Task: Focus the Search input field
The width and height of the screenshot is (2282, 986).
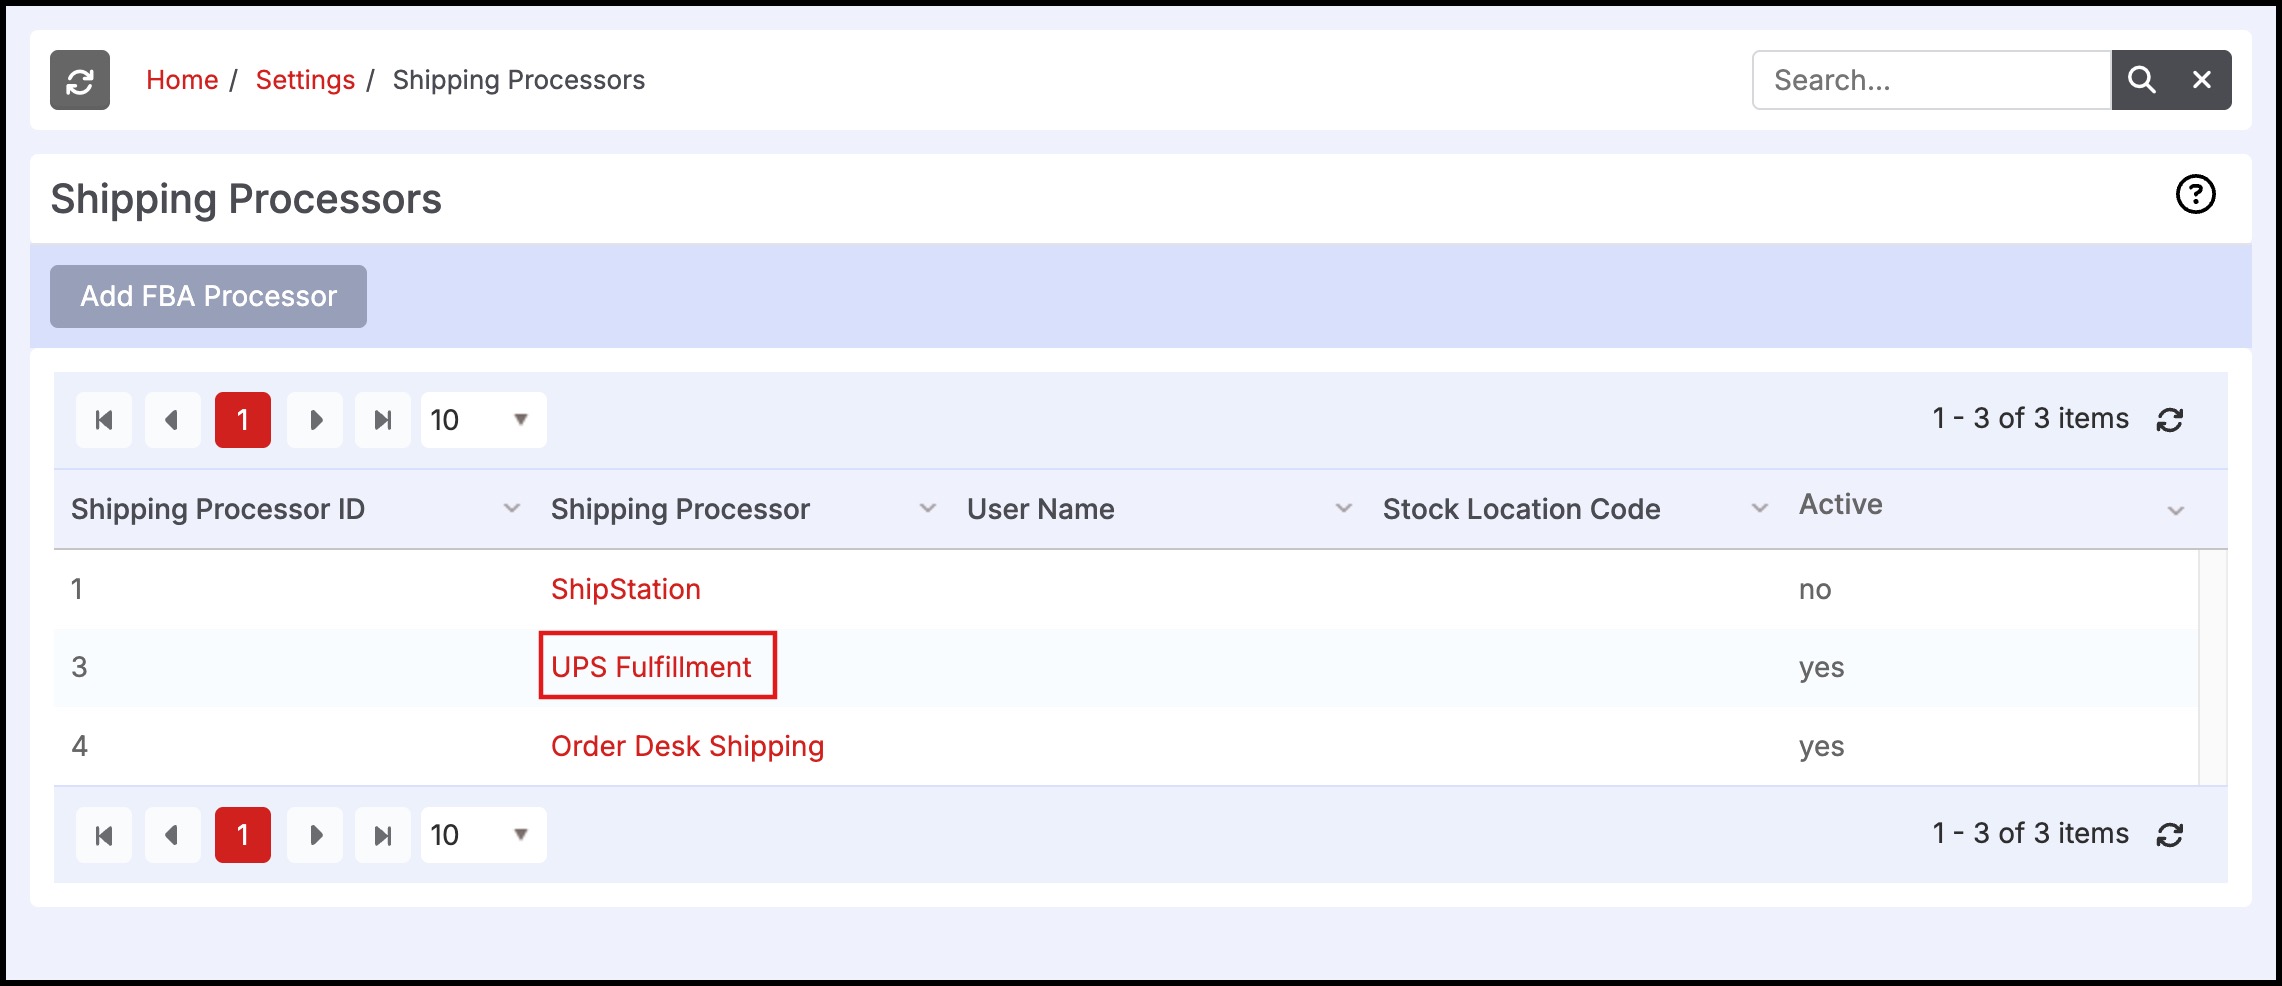Action: (x=1932, y=80)
